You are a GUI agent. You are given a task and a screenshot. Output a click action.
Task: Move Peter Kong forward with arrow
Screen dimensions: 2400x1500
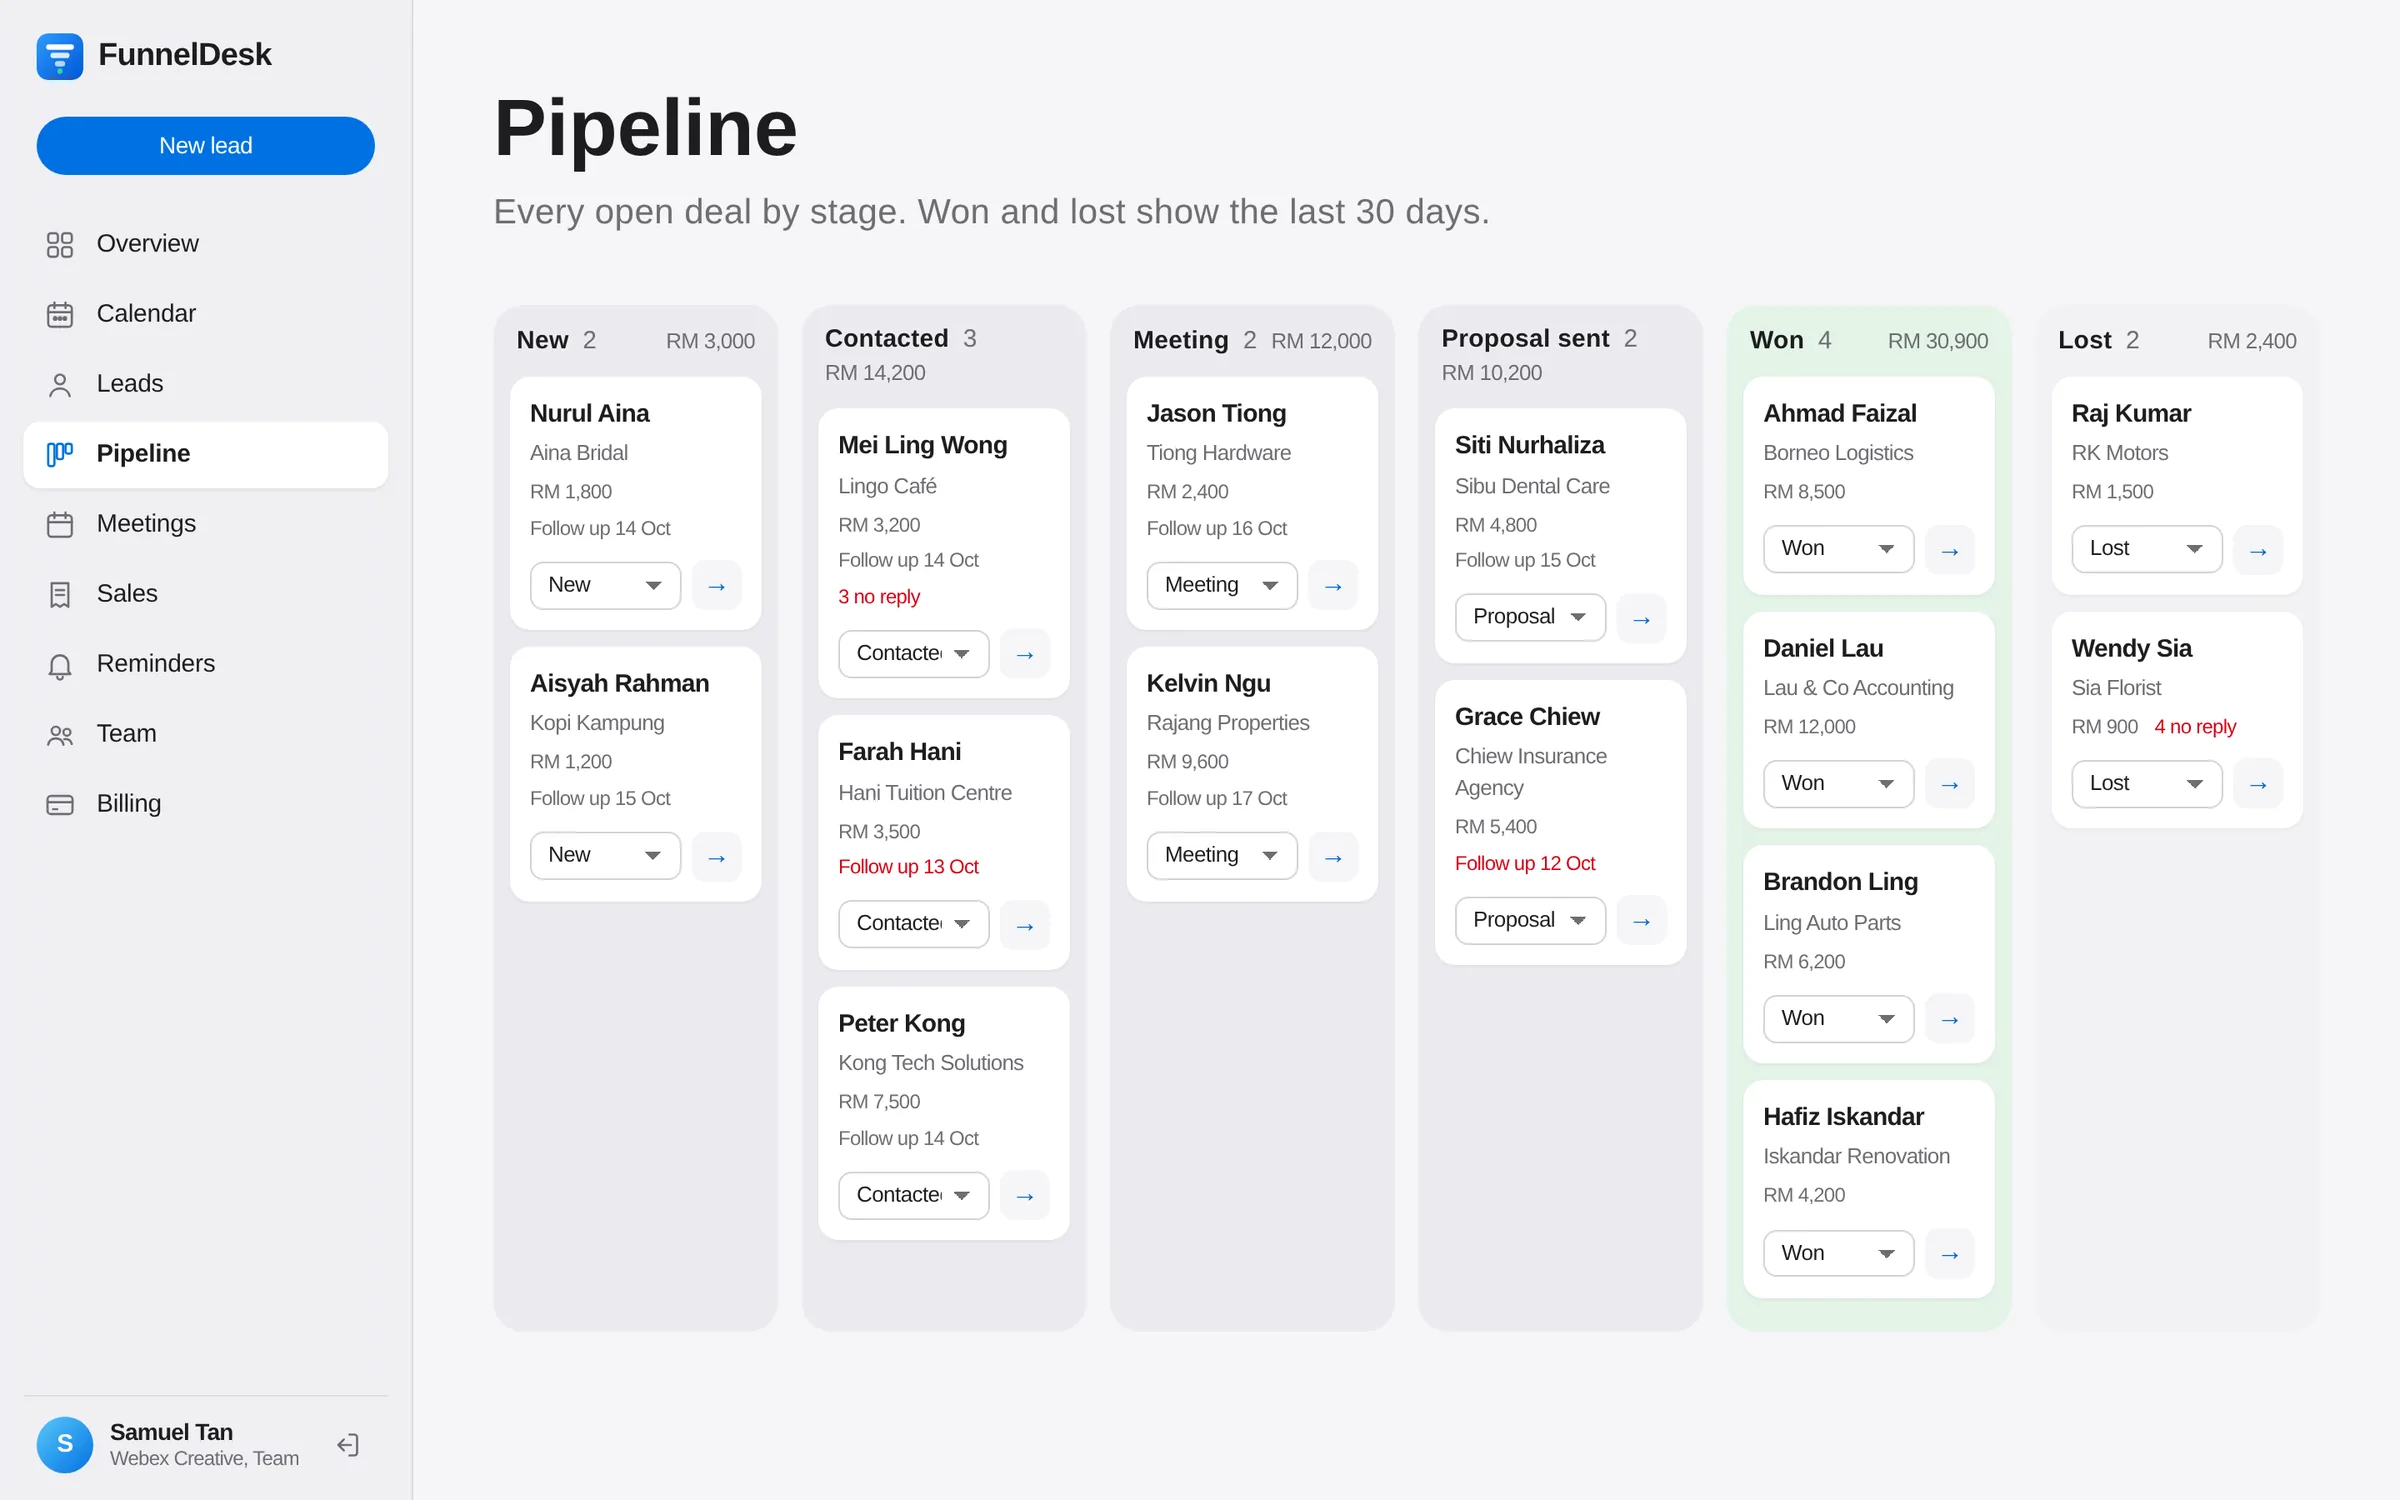tap(1025, 1196)
